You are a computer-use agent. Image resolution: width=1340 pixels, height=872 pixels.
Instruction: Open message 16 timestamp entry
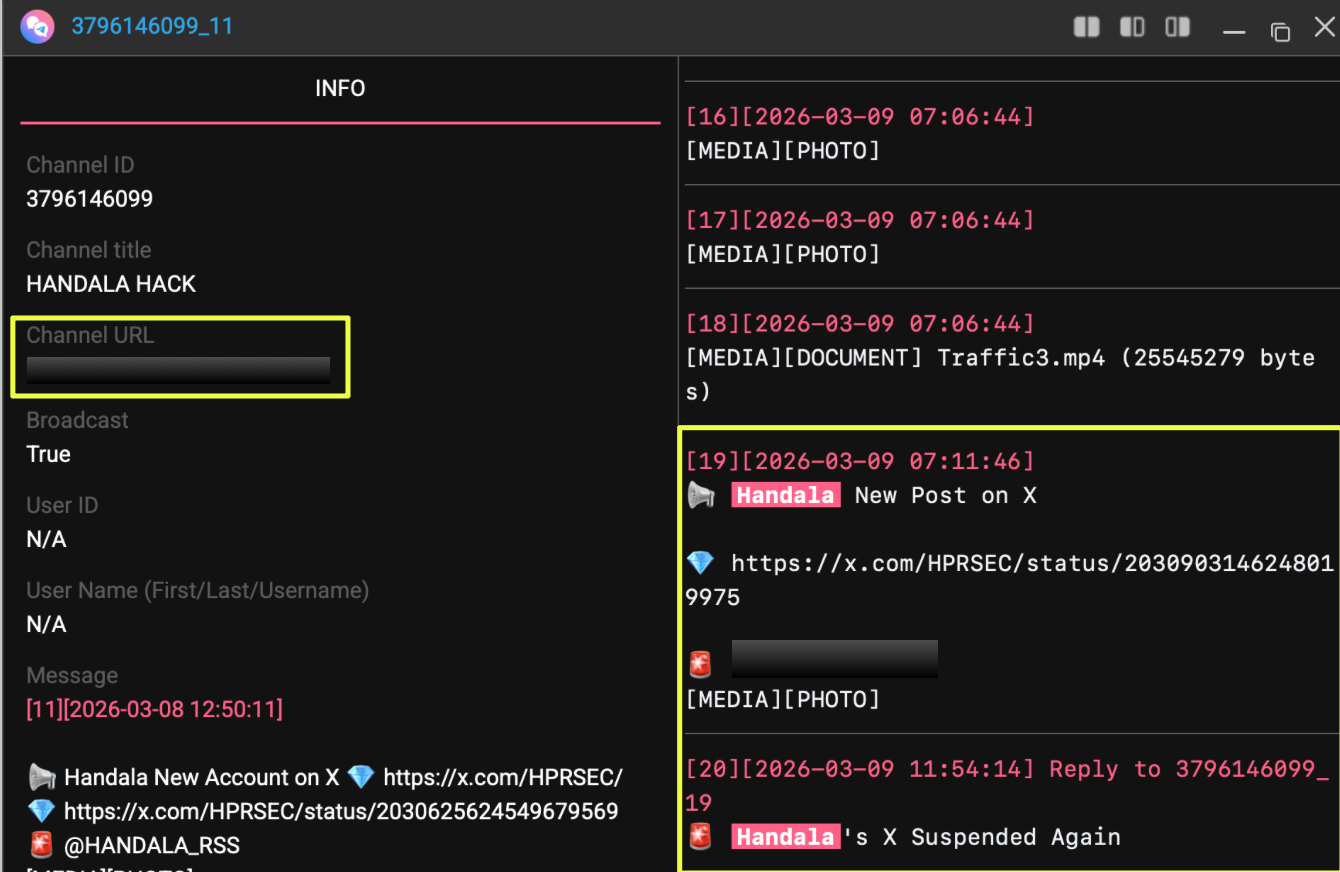pyautogui.click(x=860, y=117)
